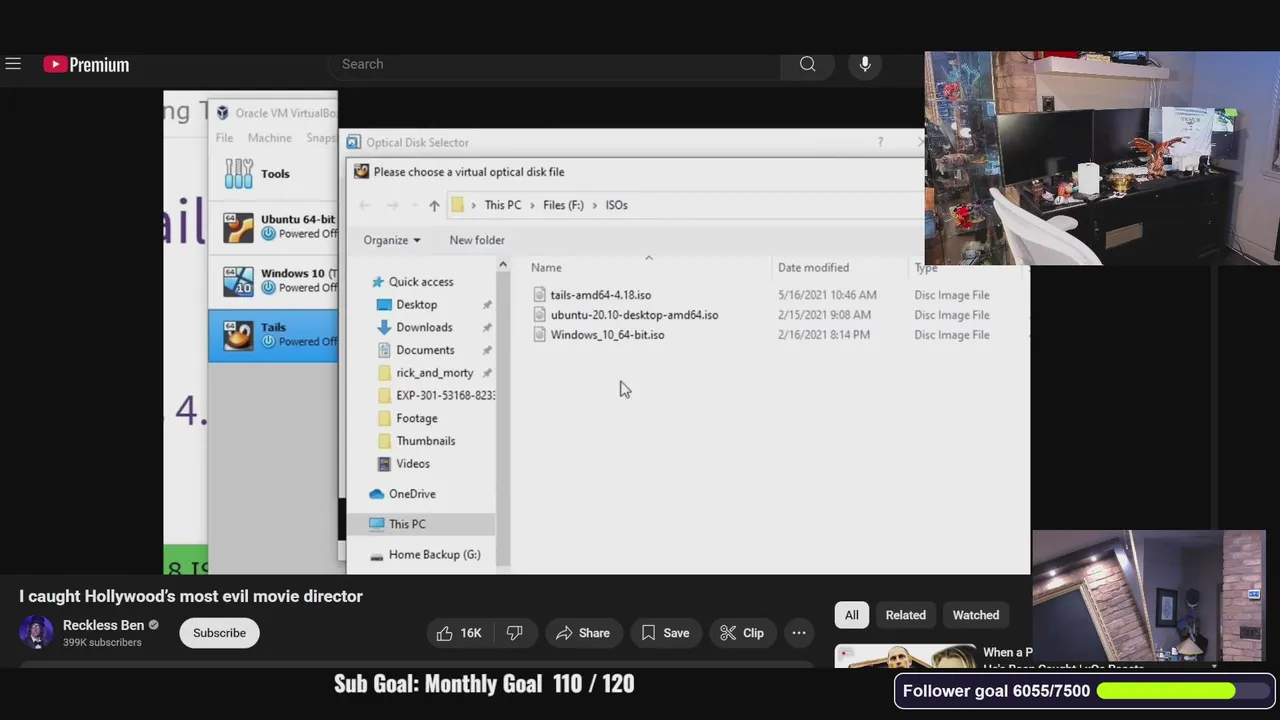This screenshot has width=1280, height=720.
Task: Select the All filter chip
Action: point(852,615)
